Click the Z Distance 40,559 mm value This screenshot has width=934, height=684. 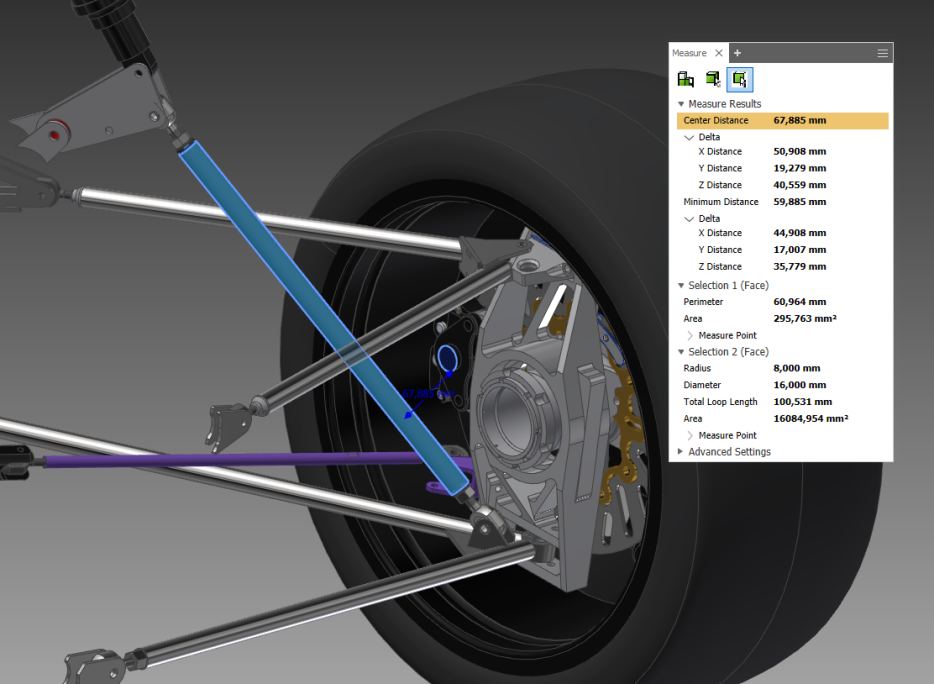[799, 185]
